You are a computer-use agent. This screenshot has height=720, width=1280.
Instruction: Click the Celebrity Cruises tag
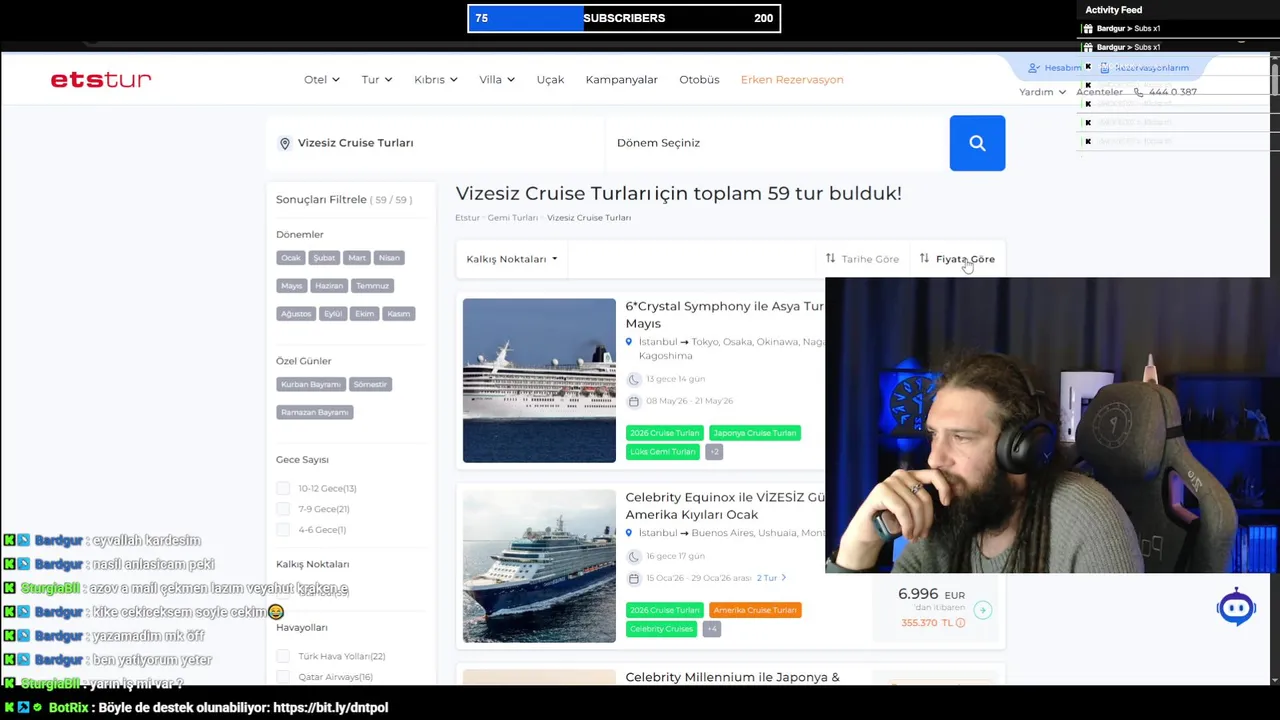click(x=661, y=629)
